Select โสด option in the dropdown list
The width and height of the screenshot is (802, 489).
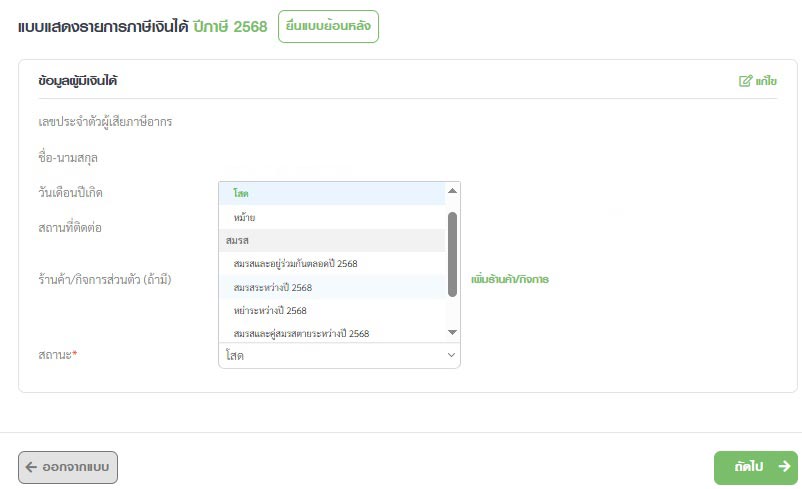pos(332,193)
